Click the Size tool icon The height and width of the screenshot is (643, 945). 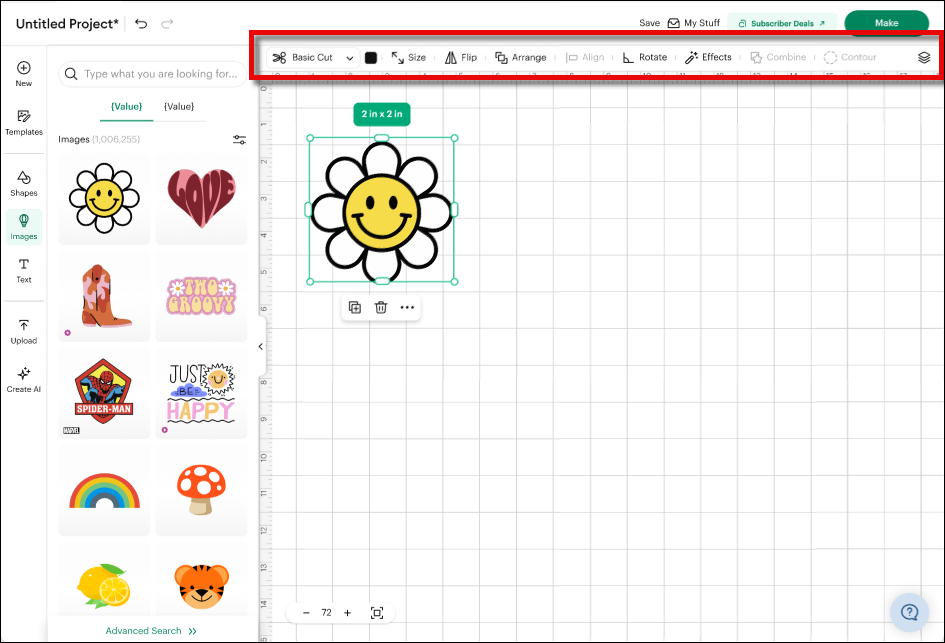click(x=408, y=57)
